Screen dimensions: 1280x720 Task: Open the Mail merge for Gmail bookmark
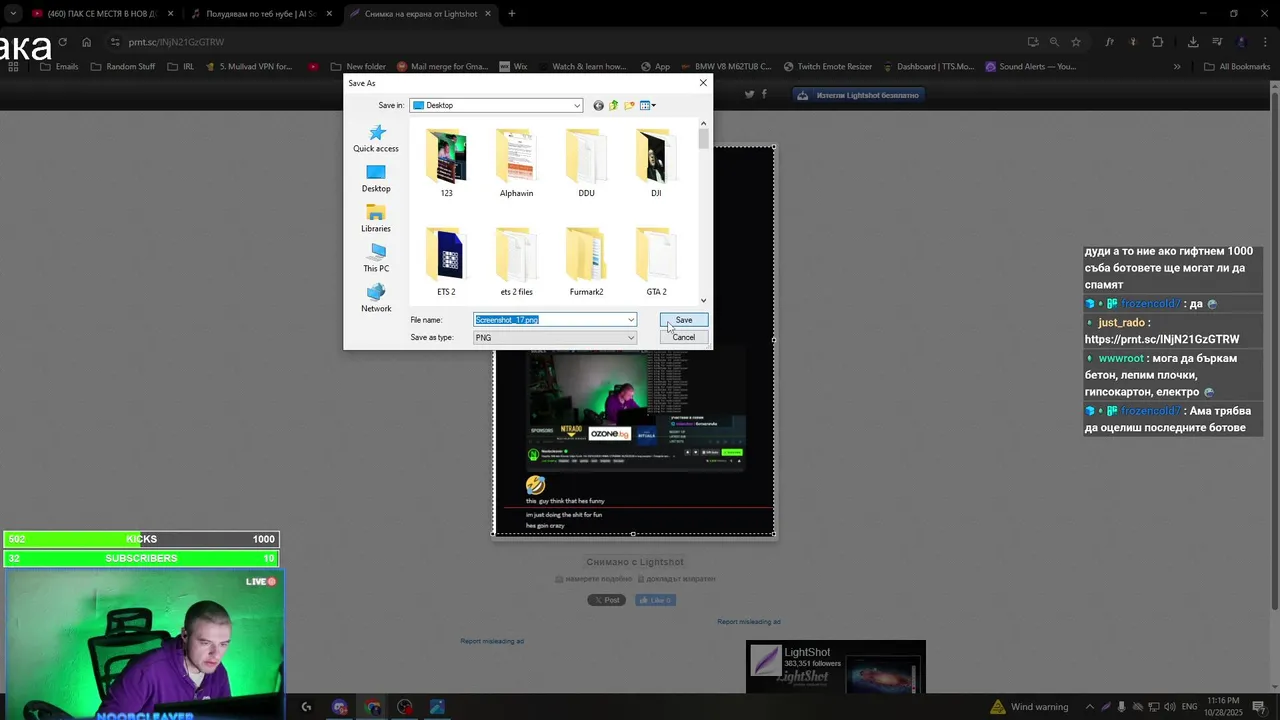[442, 67]
